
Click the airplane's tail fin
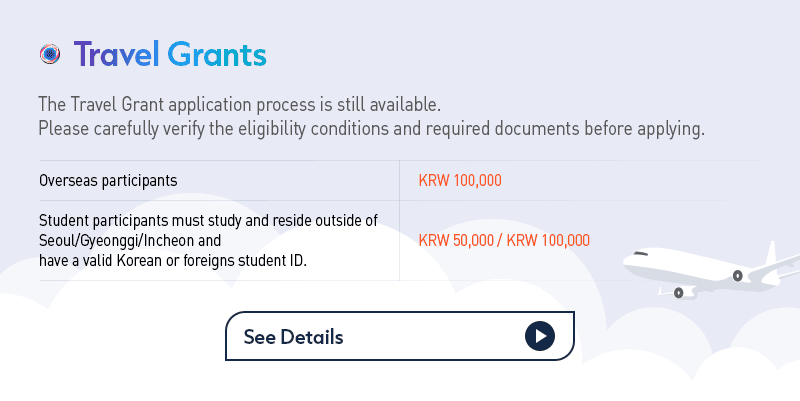(x=771, y=253)
